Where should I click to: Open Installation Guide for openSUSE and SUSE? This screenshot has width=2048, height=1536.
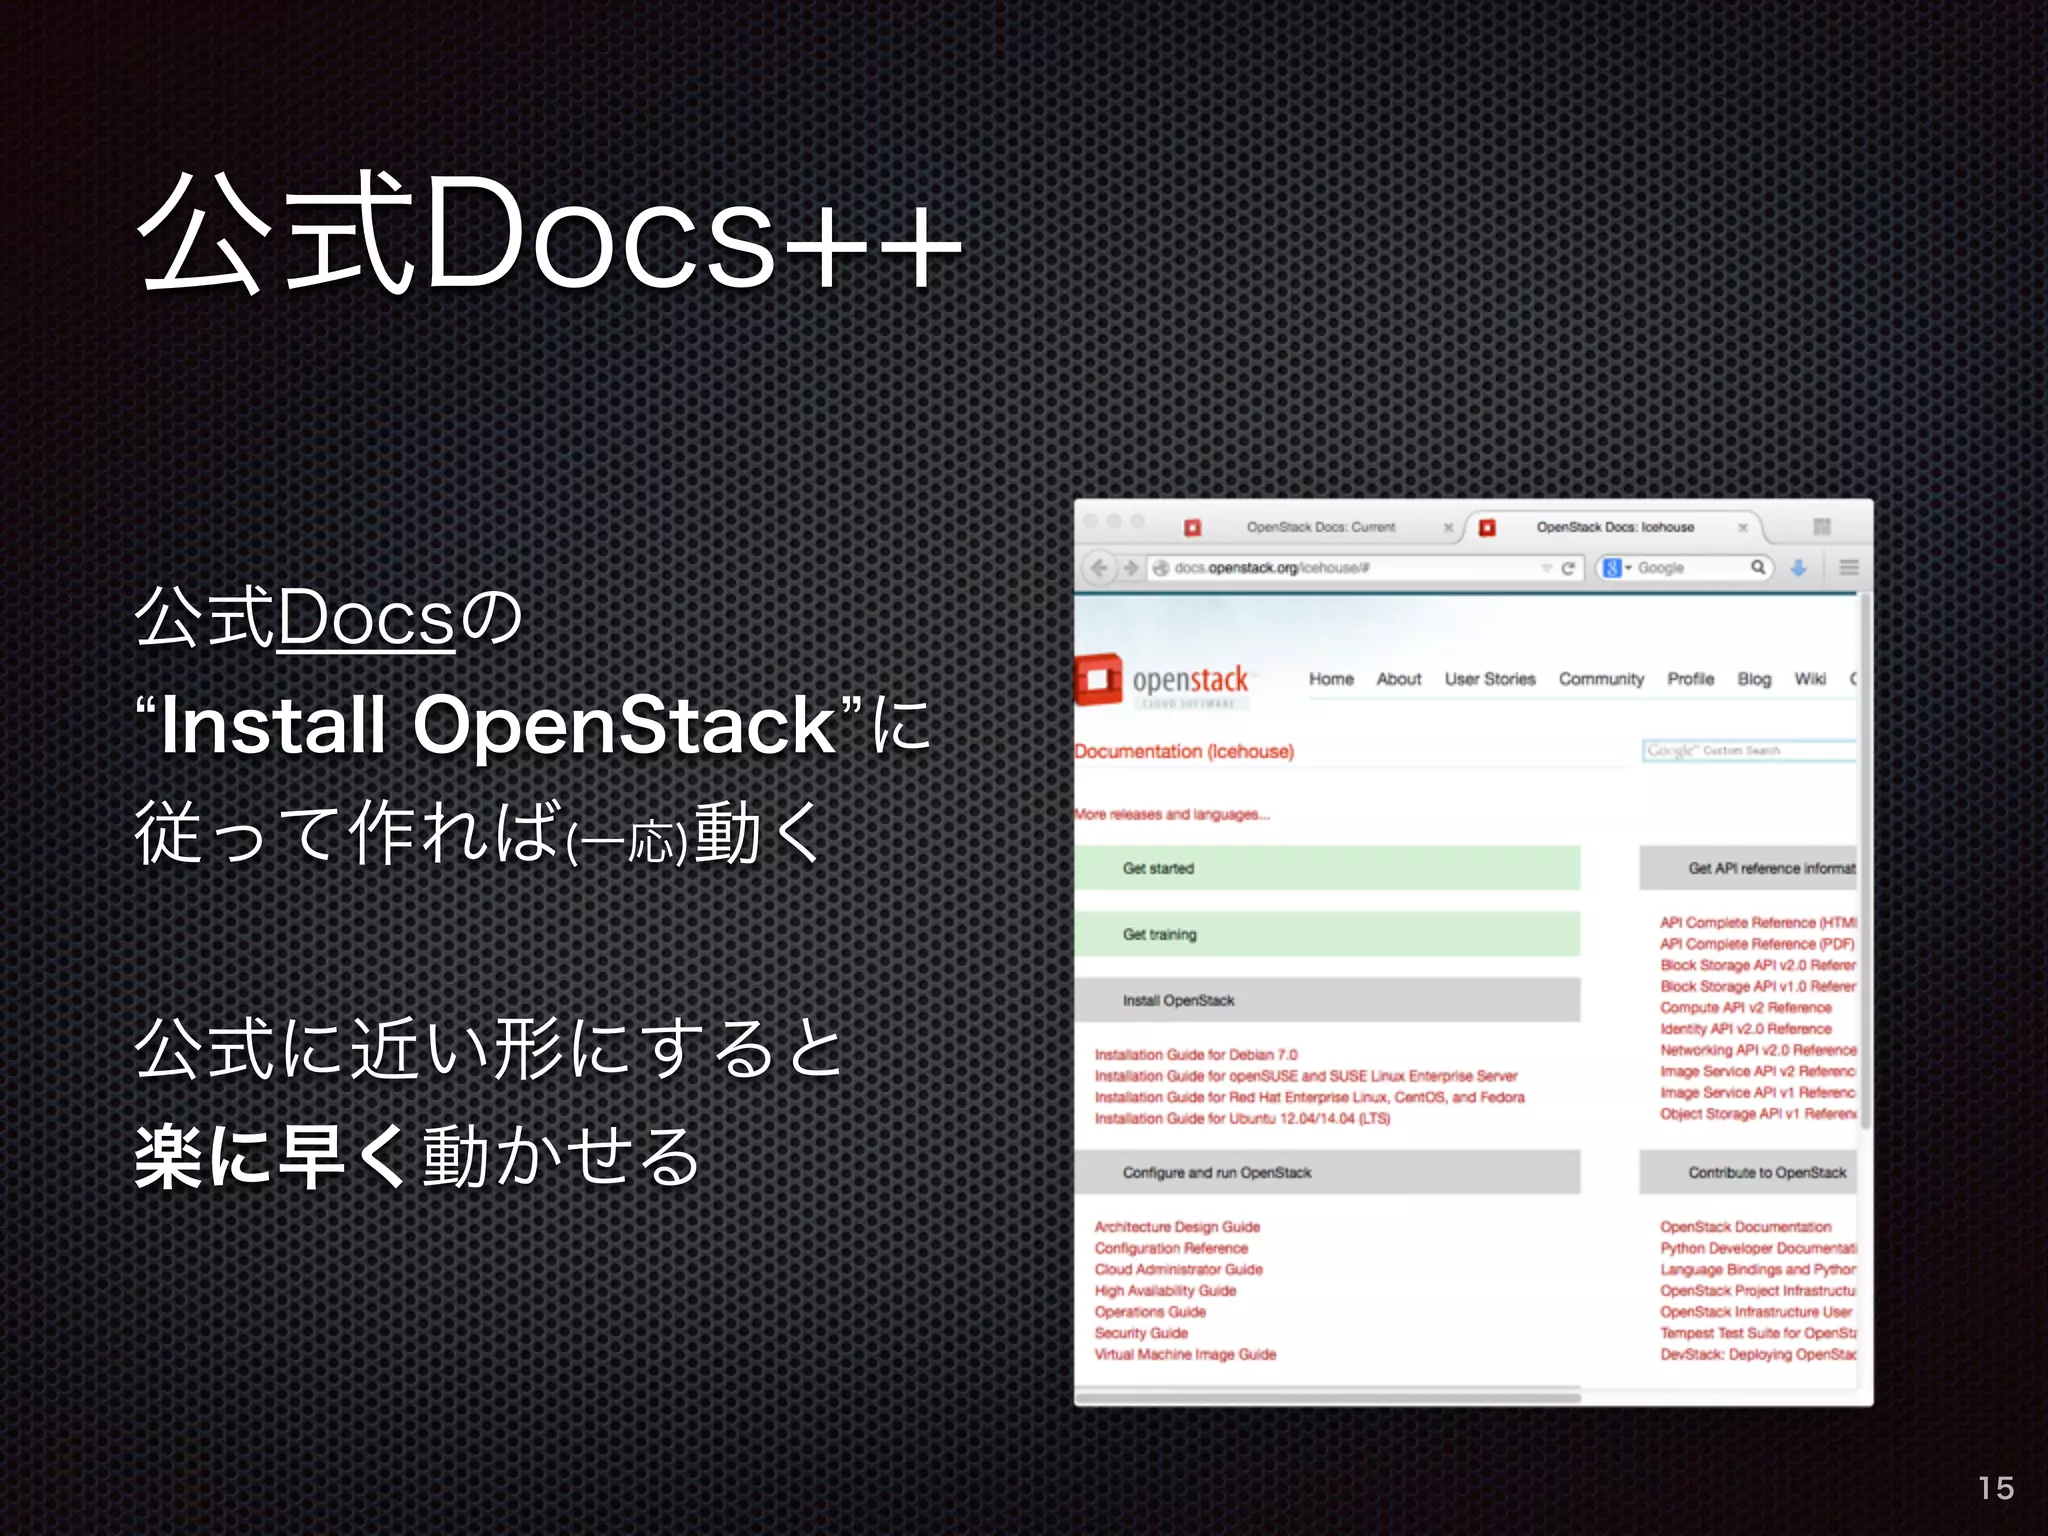pos(1306,1076)
